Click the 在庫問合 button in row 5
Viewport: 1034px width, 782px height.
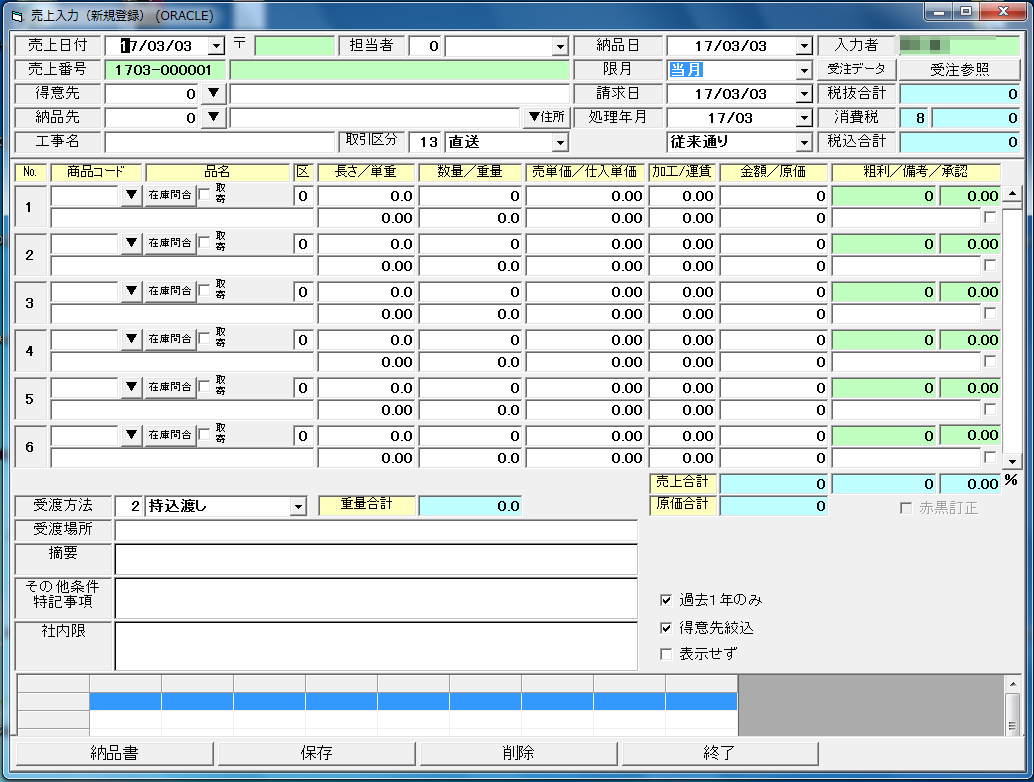click(170, 387)
